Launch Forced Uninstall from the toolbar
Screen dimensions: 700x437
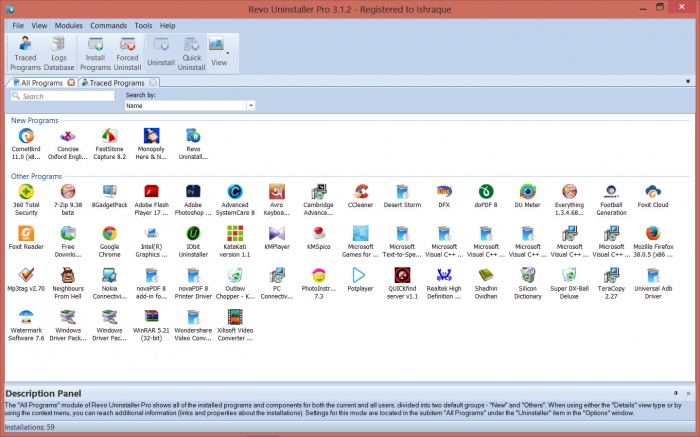coord(127,54)
